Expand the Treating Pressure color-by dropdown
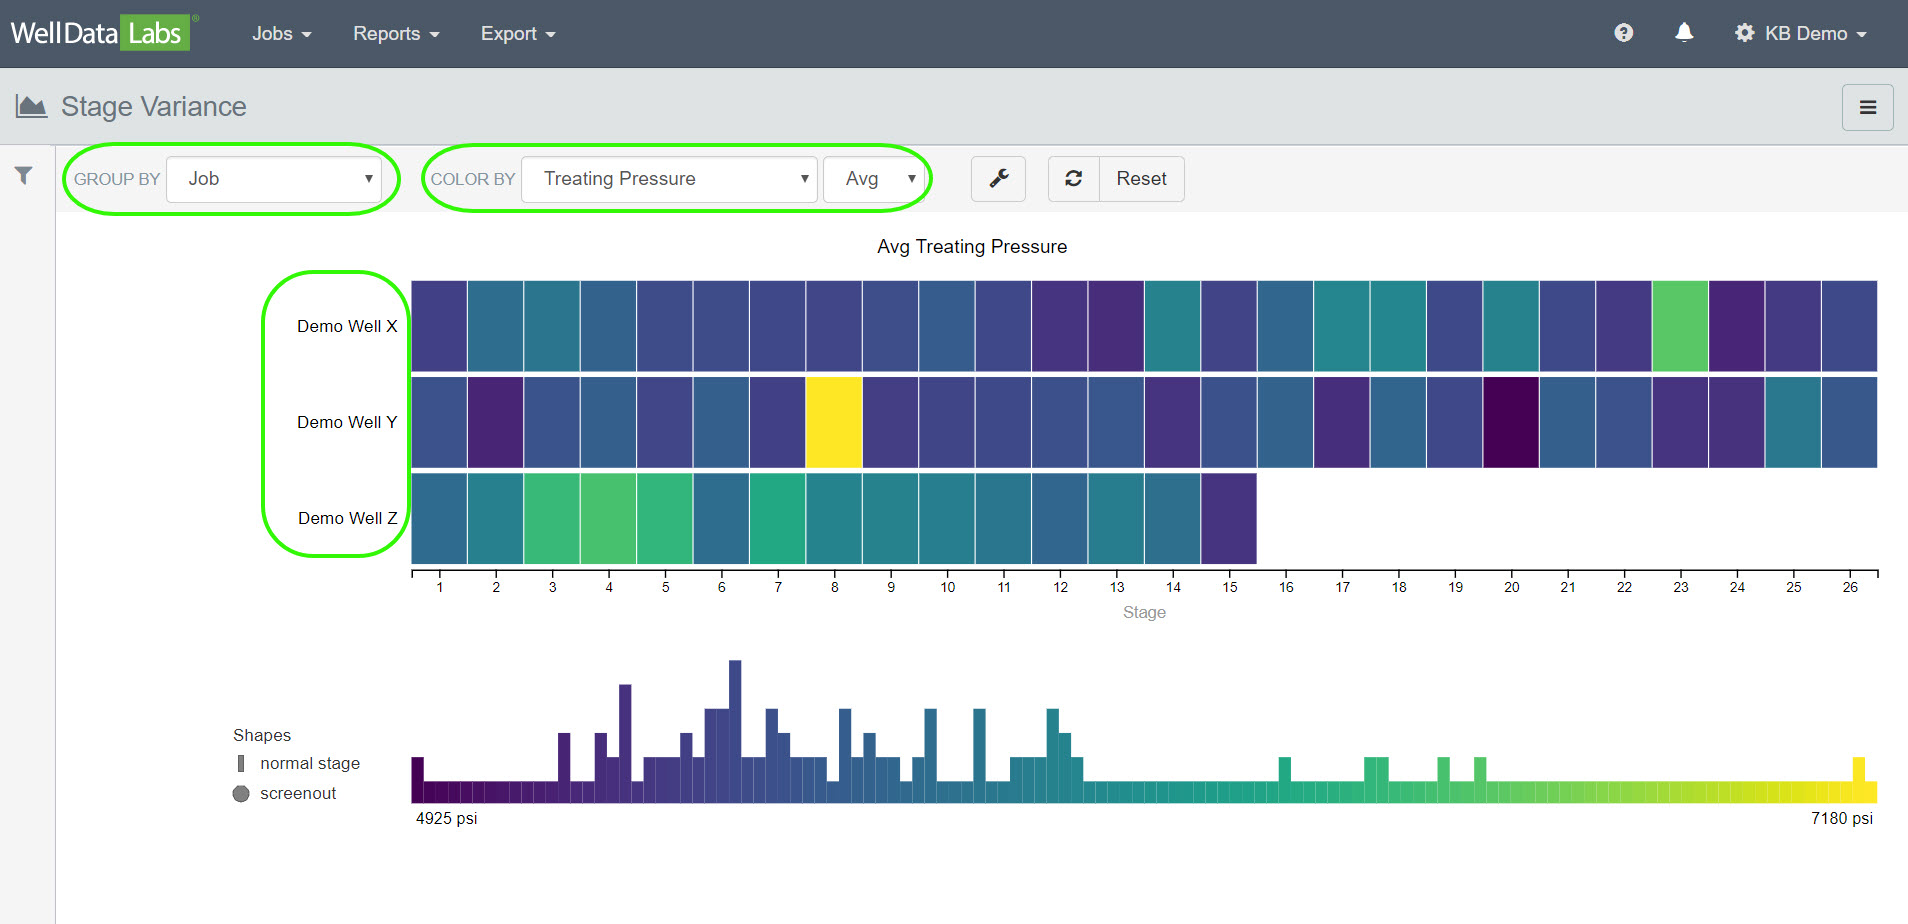1908x924 pixels. pos(669,179)
